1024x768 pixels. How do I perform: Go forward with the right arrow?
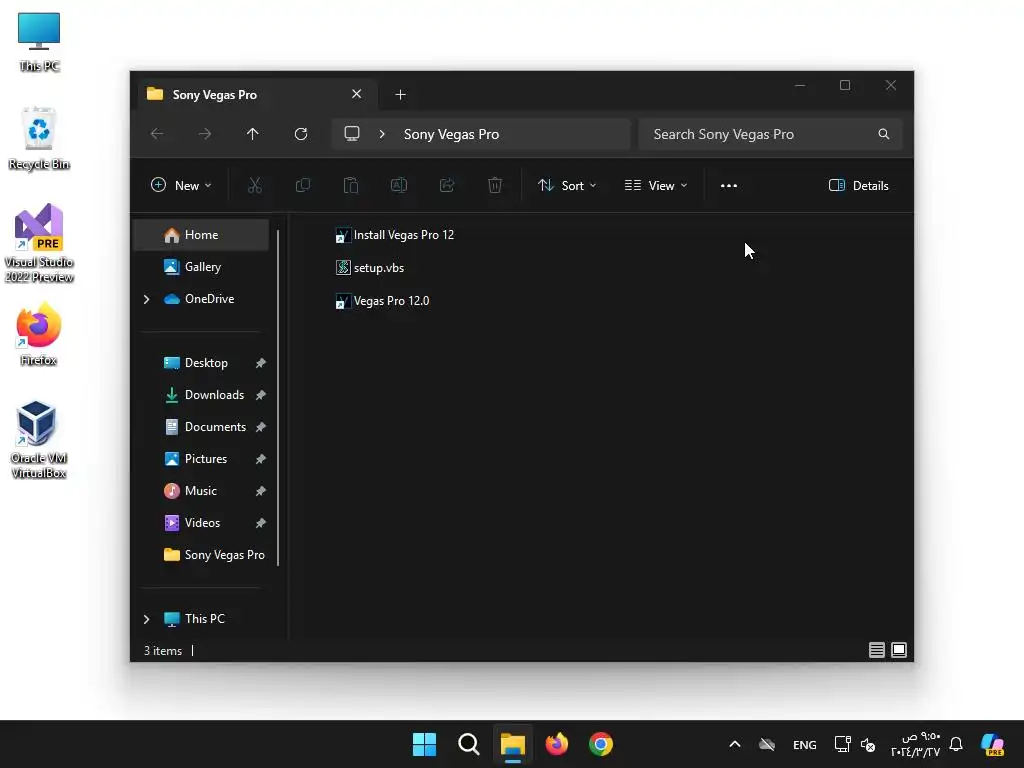coord(205,134)
